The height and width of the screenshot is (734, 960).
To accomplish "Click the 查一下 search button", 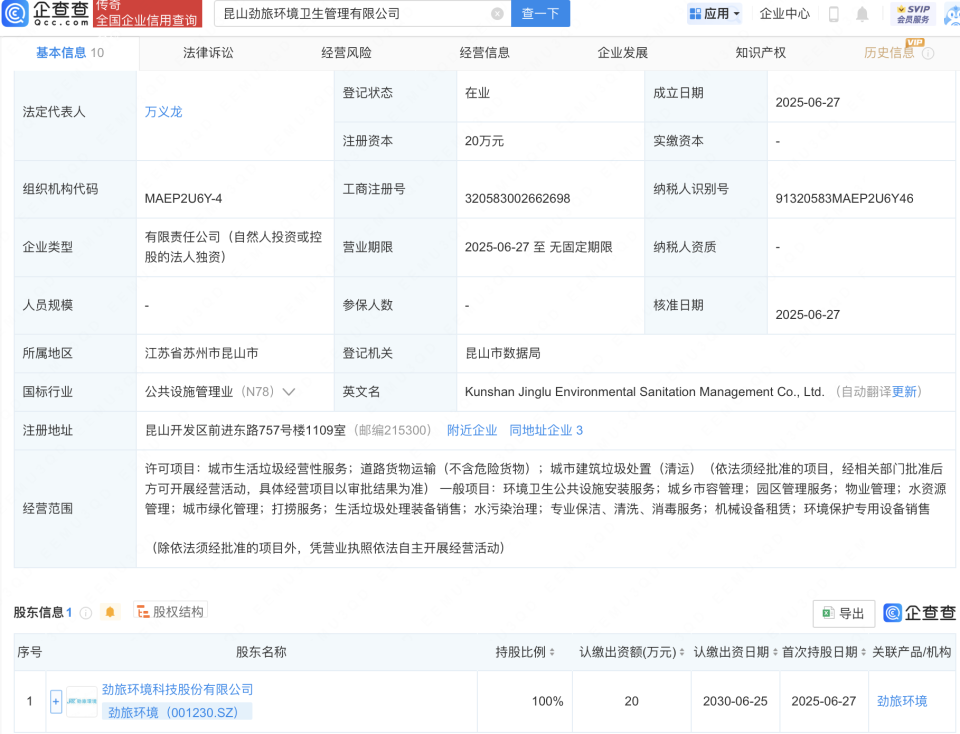I will (x=540, y=13).
